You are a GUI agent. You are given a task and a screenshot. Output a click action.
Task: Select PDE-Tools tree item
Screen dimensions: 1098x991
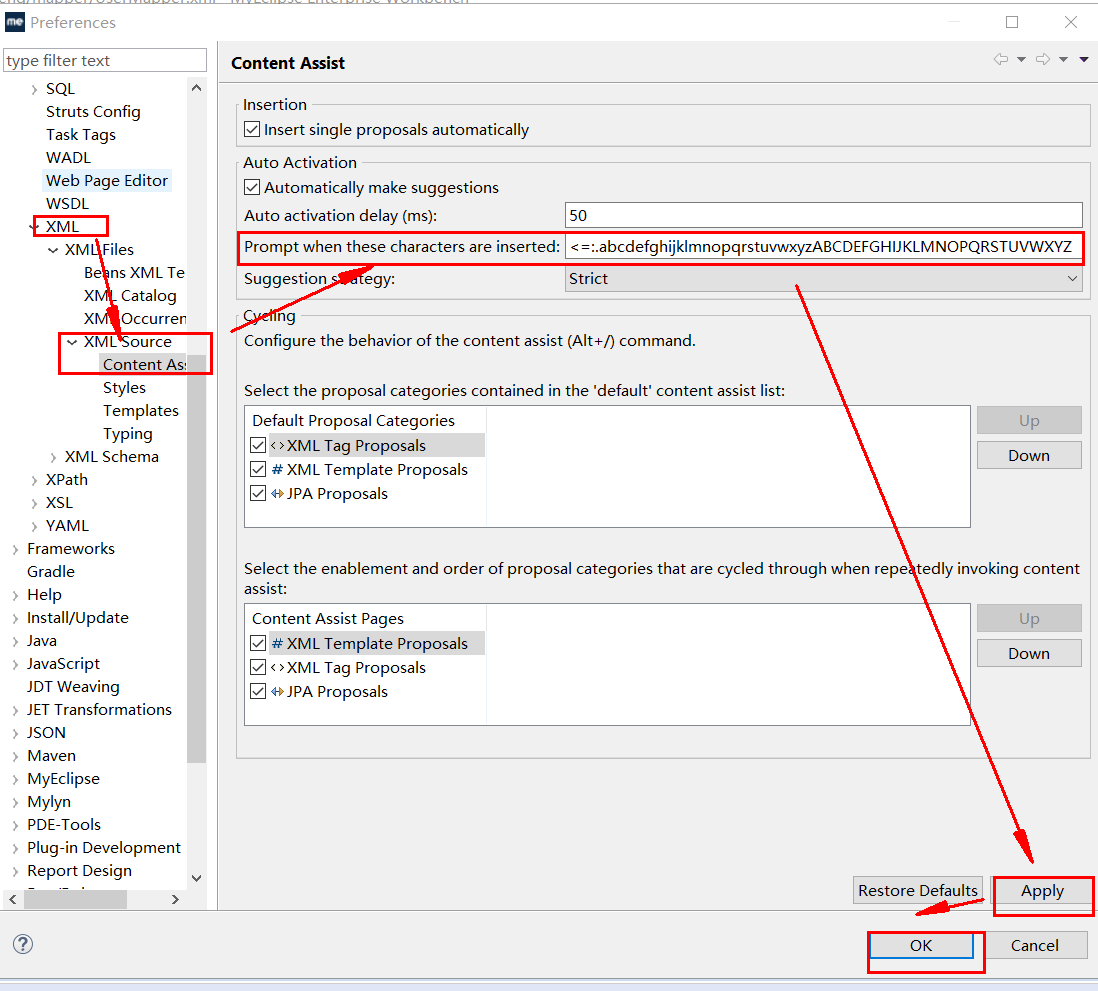(64, 824)
